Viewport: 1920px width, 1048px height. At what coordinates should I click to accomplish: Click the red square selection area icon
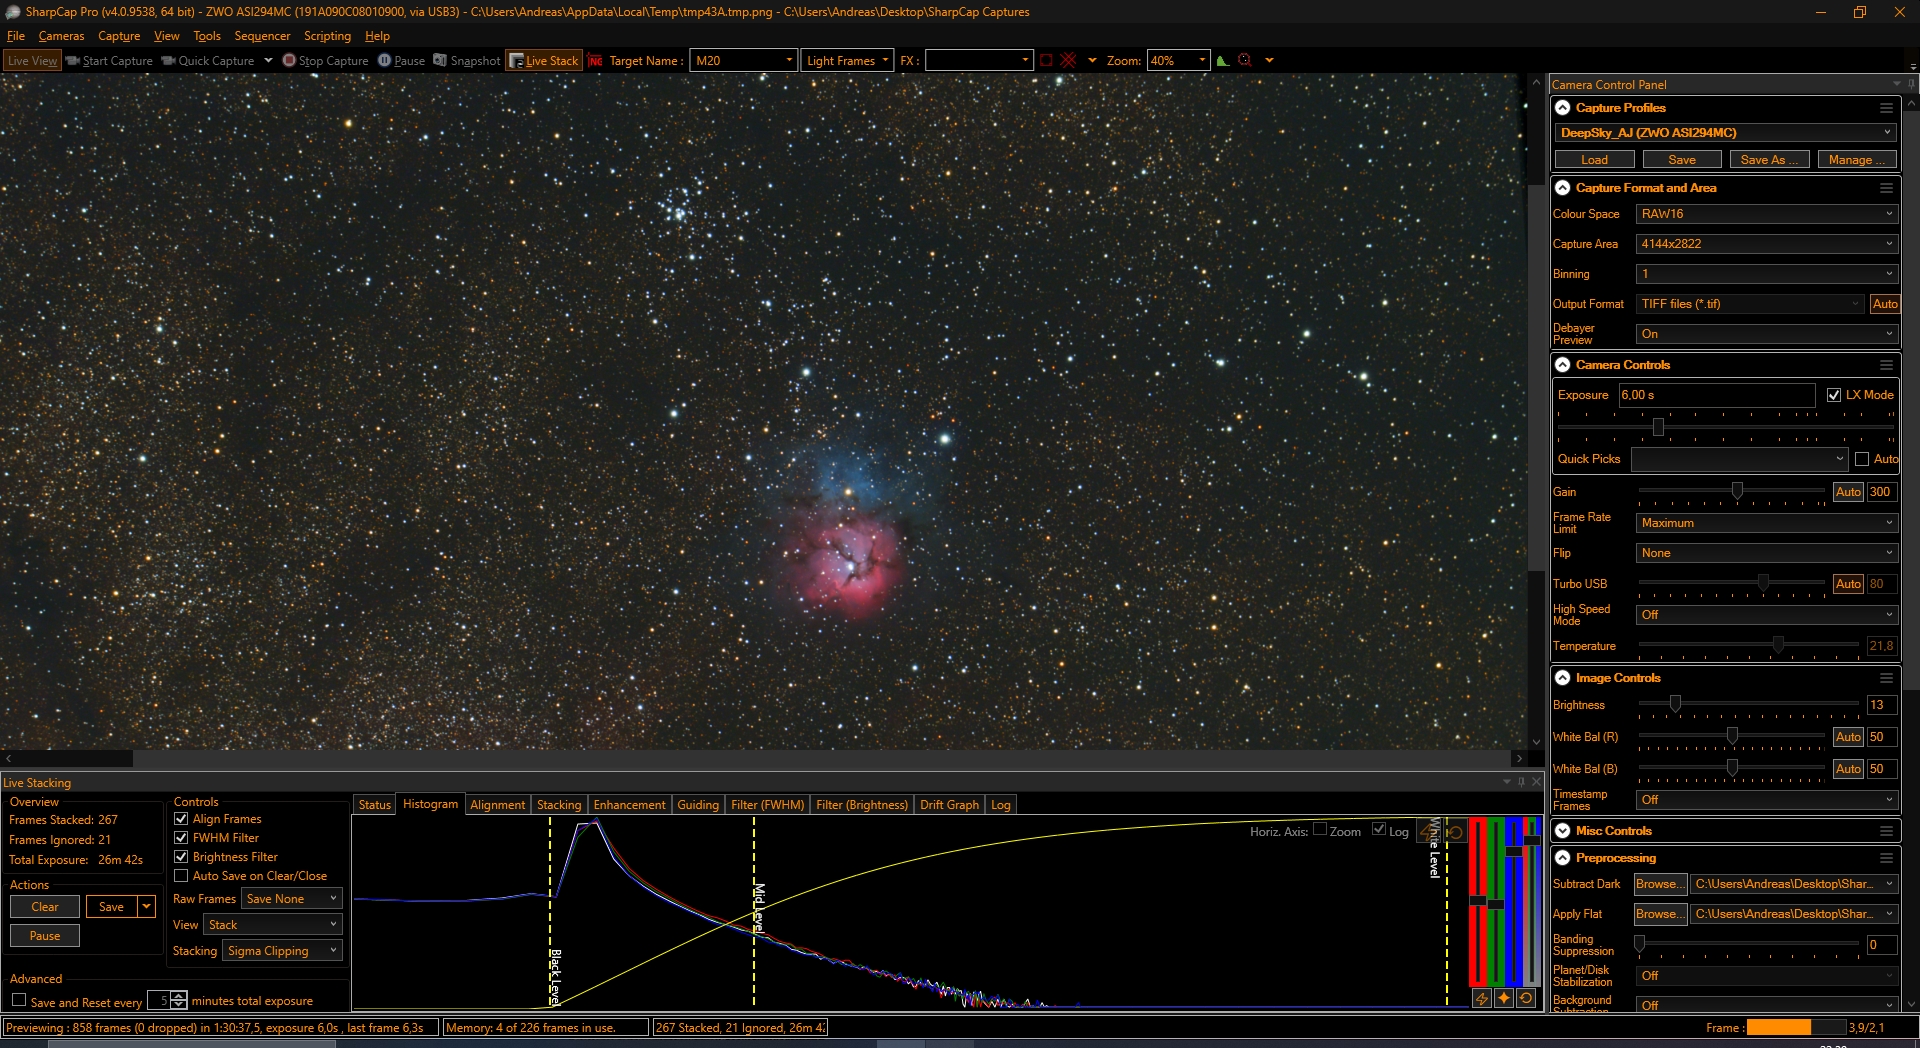[x=1046, y=61]
